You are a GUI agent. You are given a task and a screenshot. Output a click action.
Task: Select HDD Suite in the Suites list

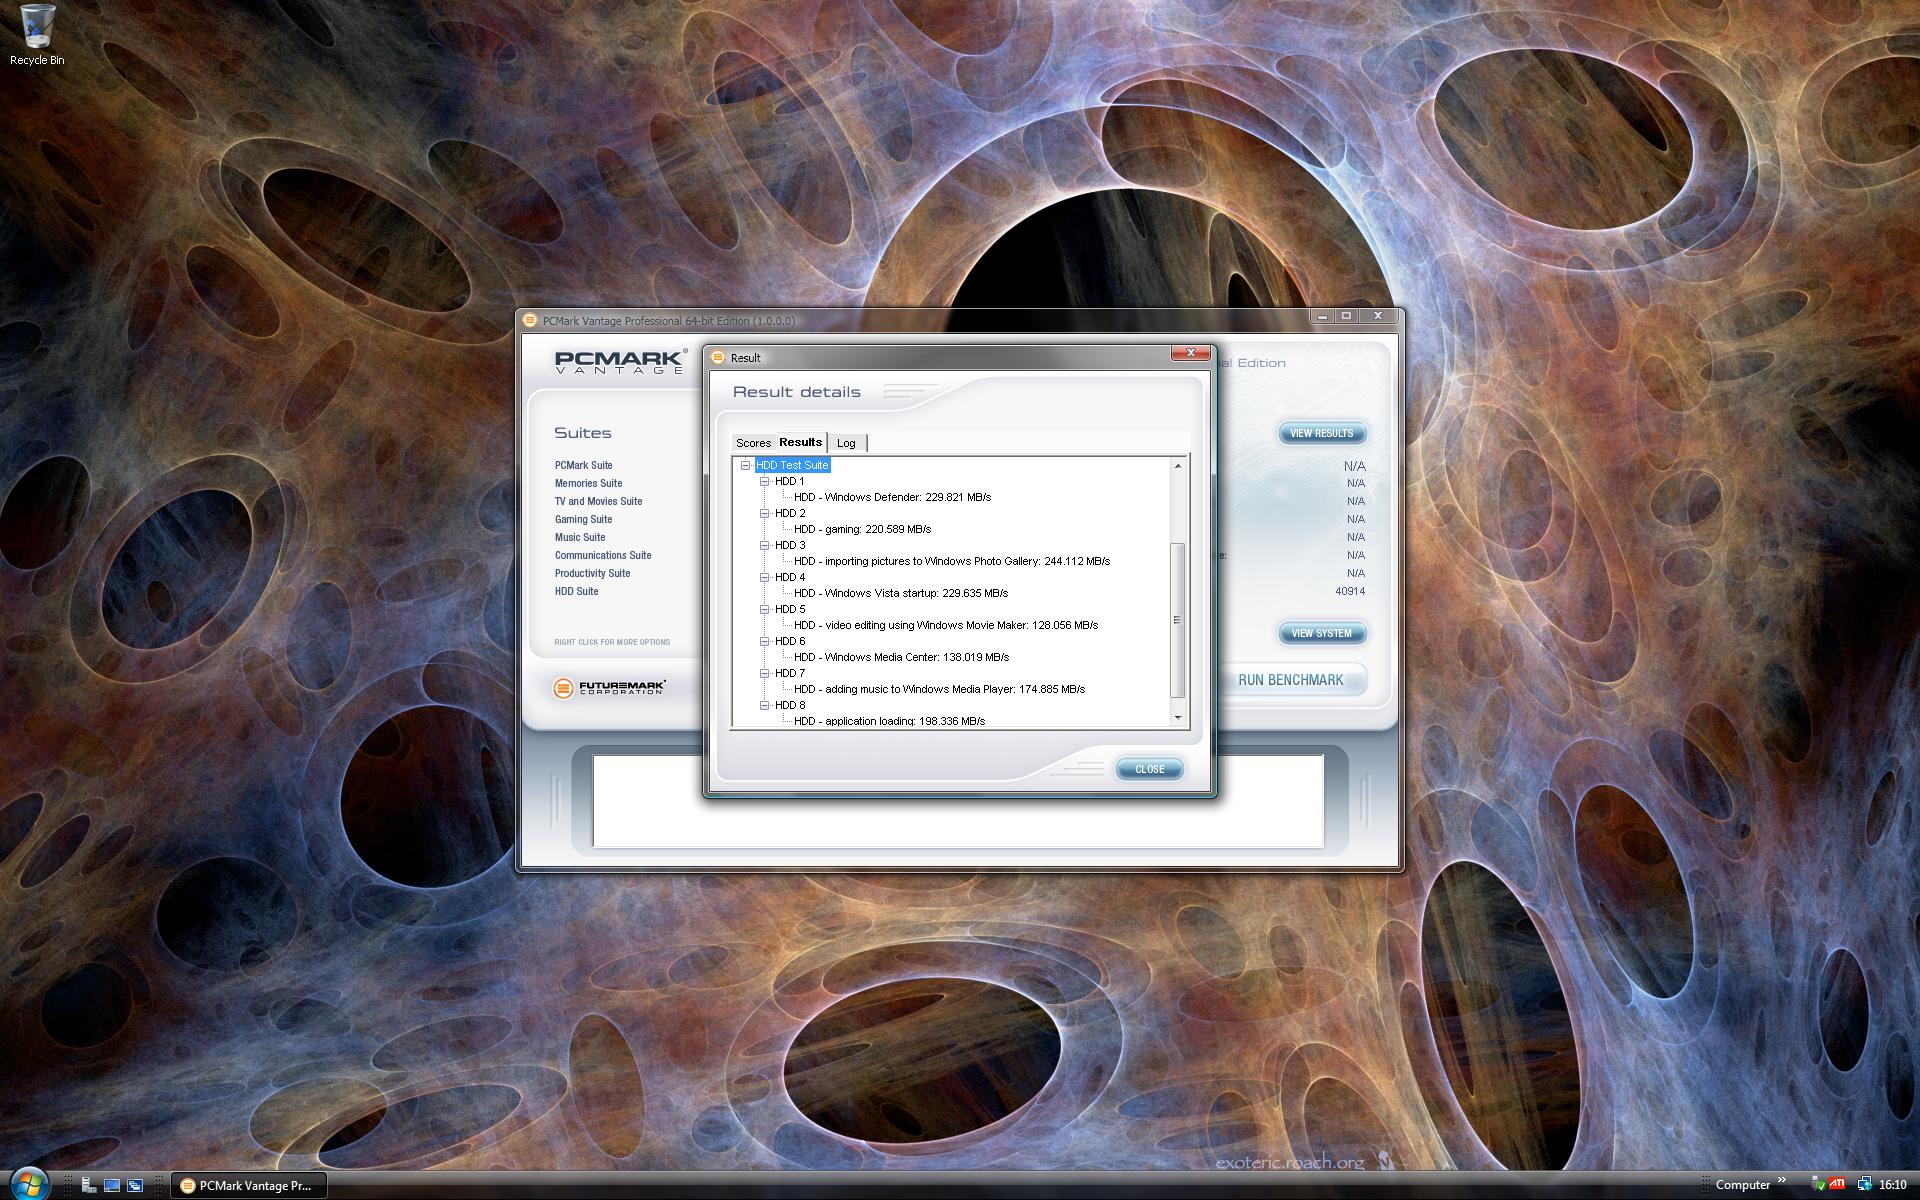(x=577, y=591)
